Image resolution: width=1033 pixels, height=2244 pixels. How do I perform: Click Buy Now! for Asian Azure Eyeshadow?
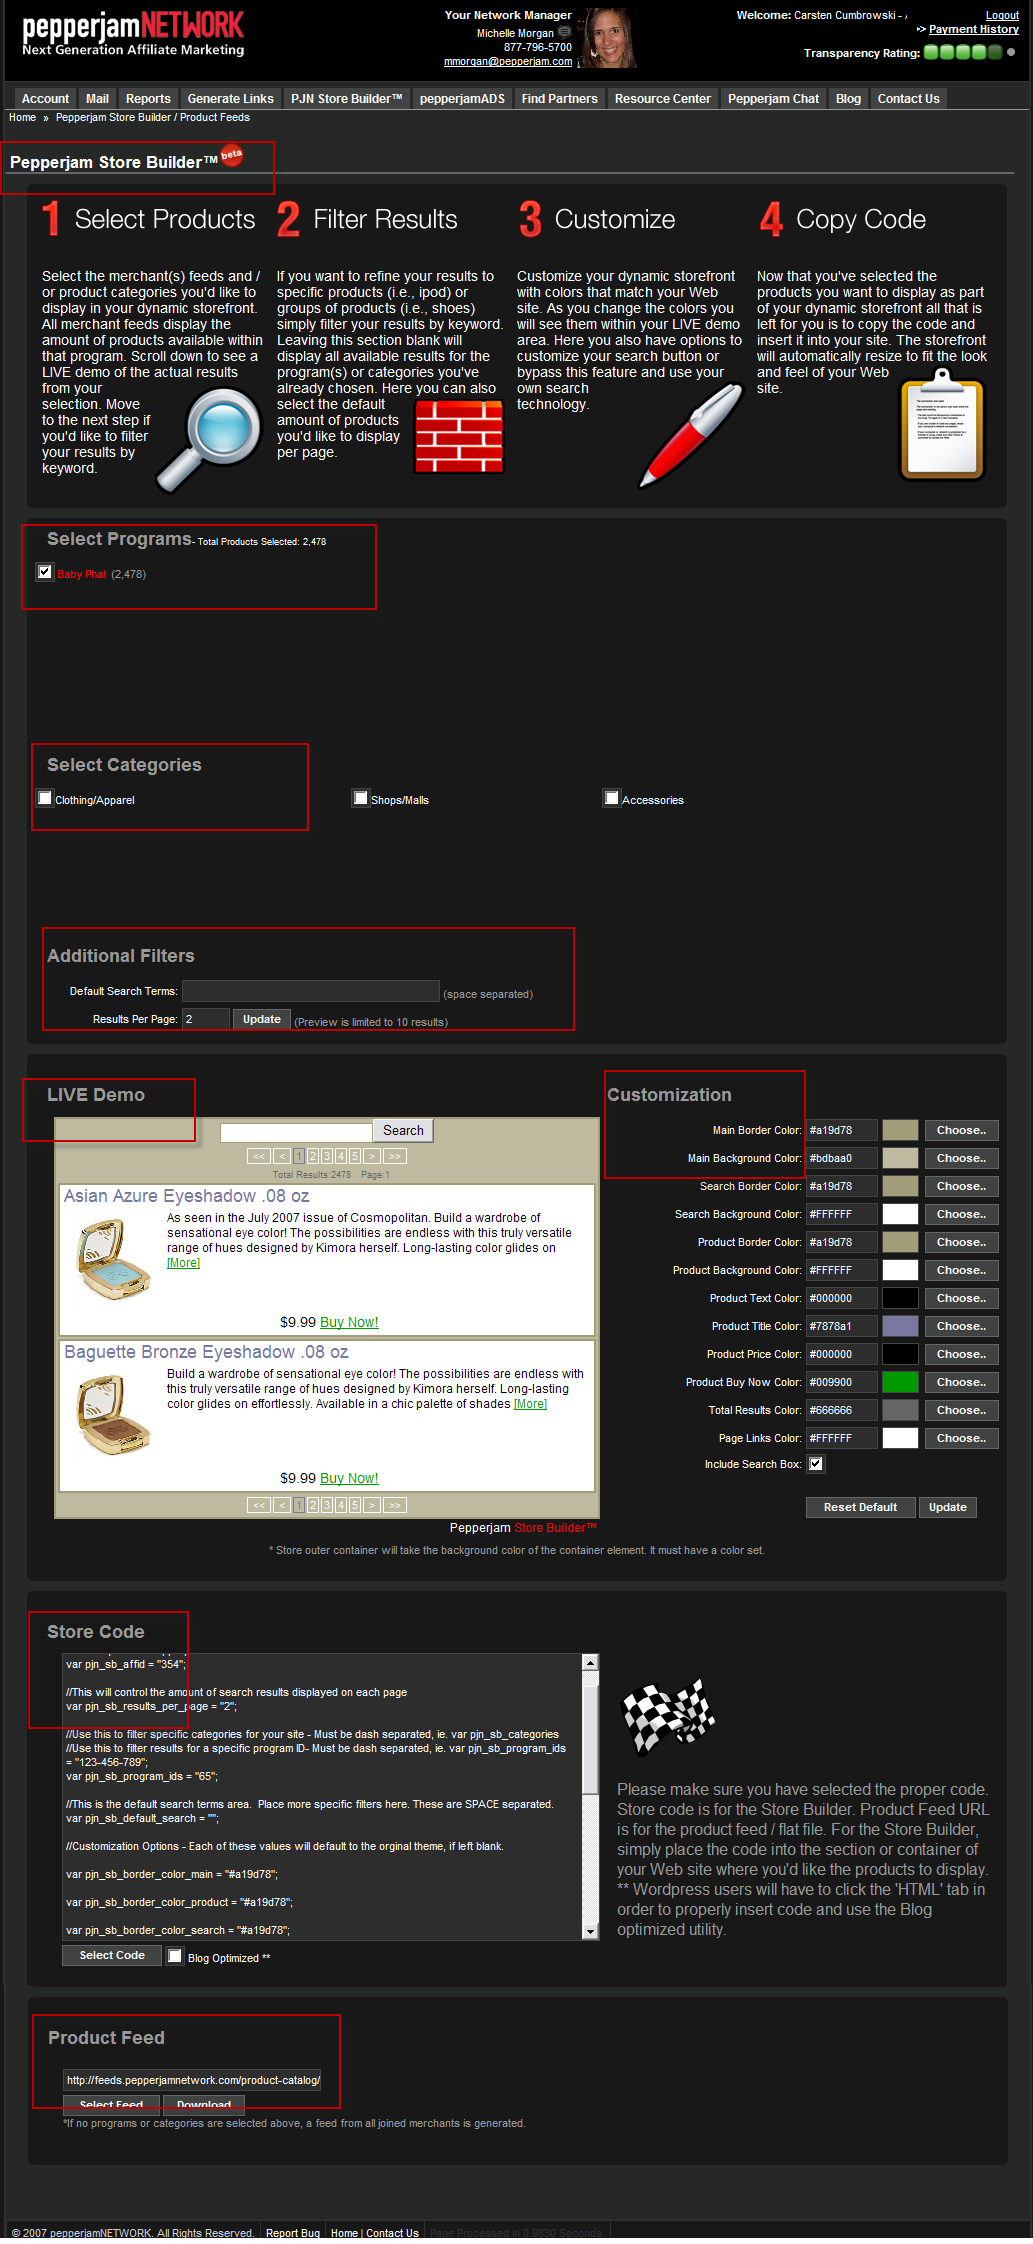[x=349, y=1322]
